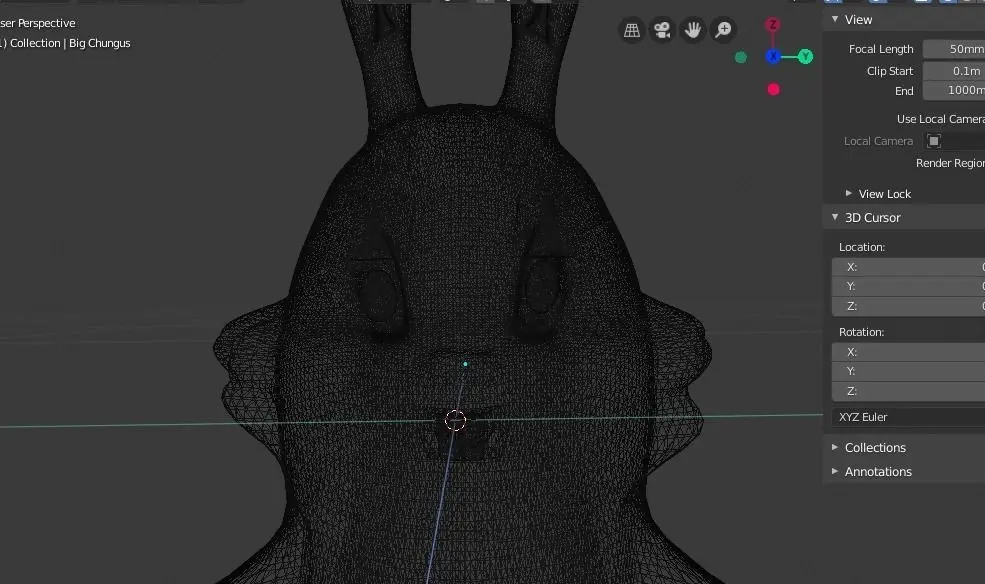The width and height of the screenshot is (985, 584).
Task: Click the 'Rotation:' label in 3D Cursor
Action: 861,332
